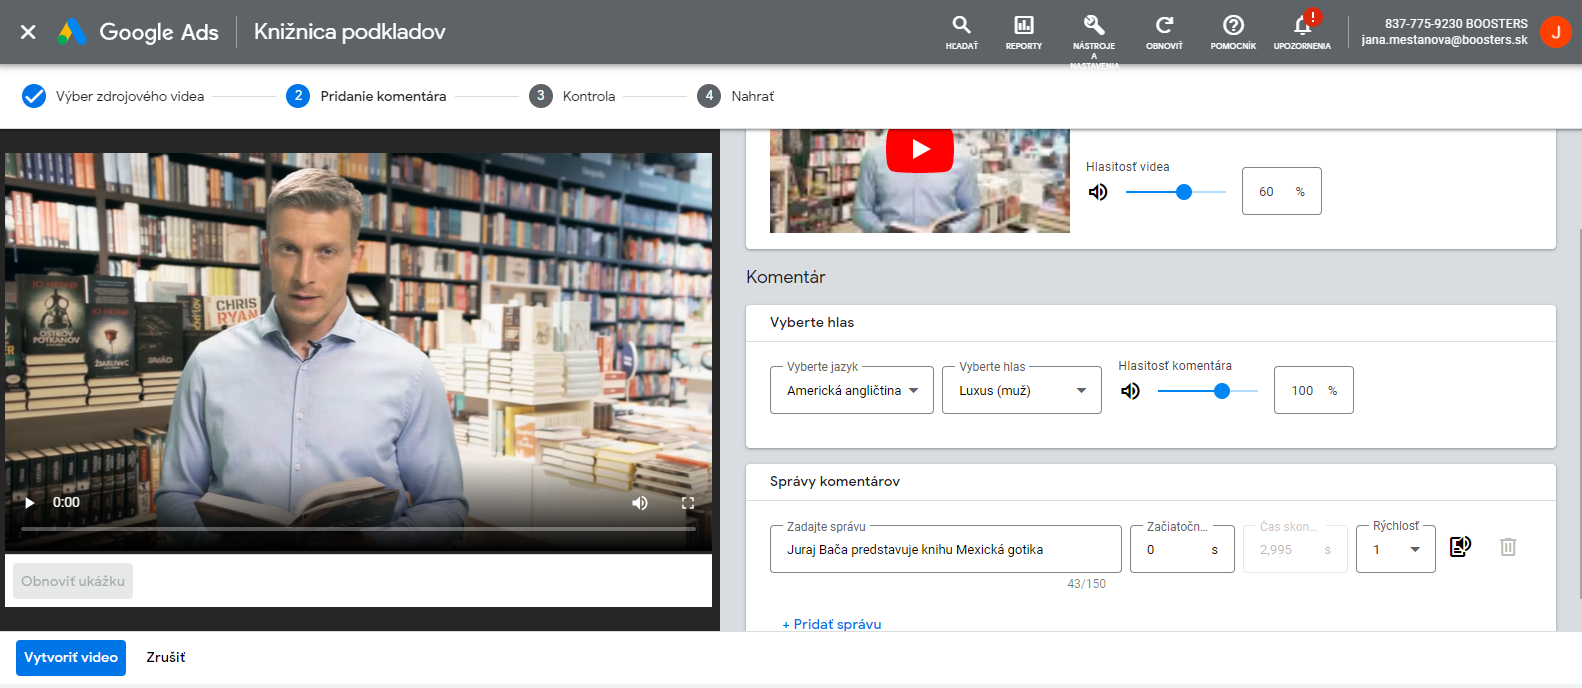Go to step 2 Pridanie komentára
1582x688 pixels.
click(x=366, y=96)
